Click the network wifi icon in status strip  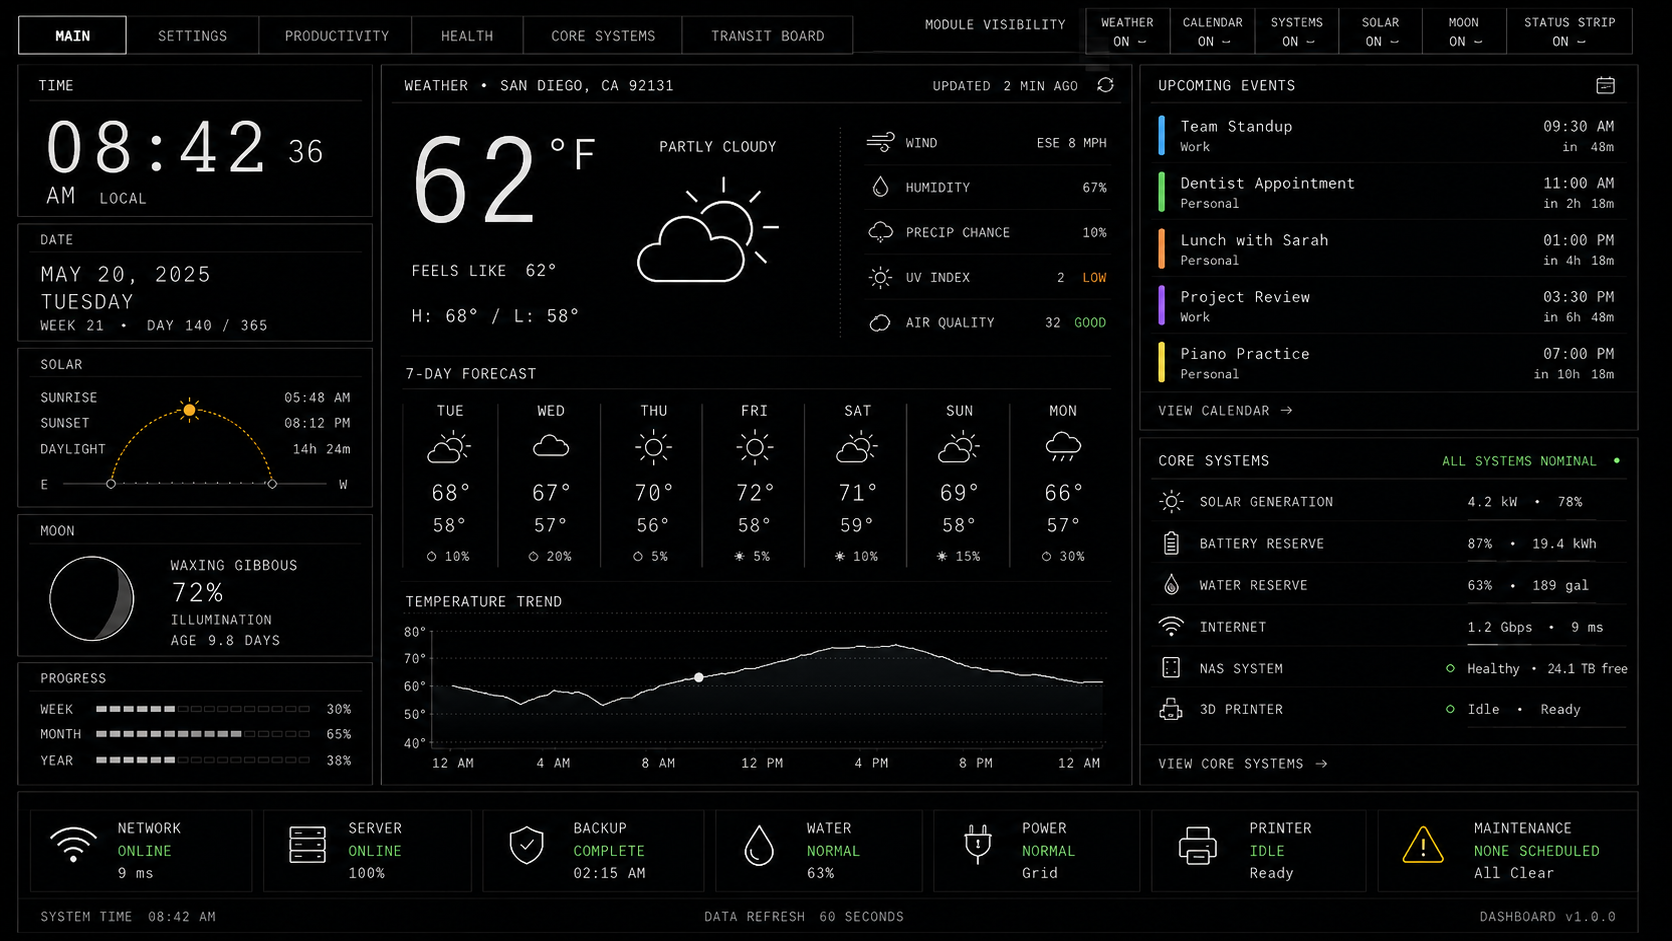pos(74,845)
